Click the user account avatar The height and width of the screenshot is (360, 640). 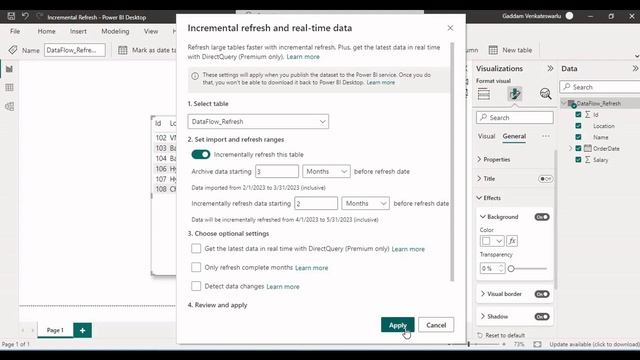(569, 16)
